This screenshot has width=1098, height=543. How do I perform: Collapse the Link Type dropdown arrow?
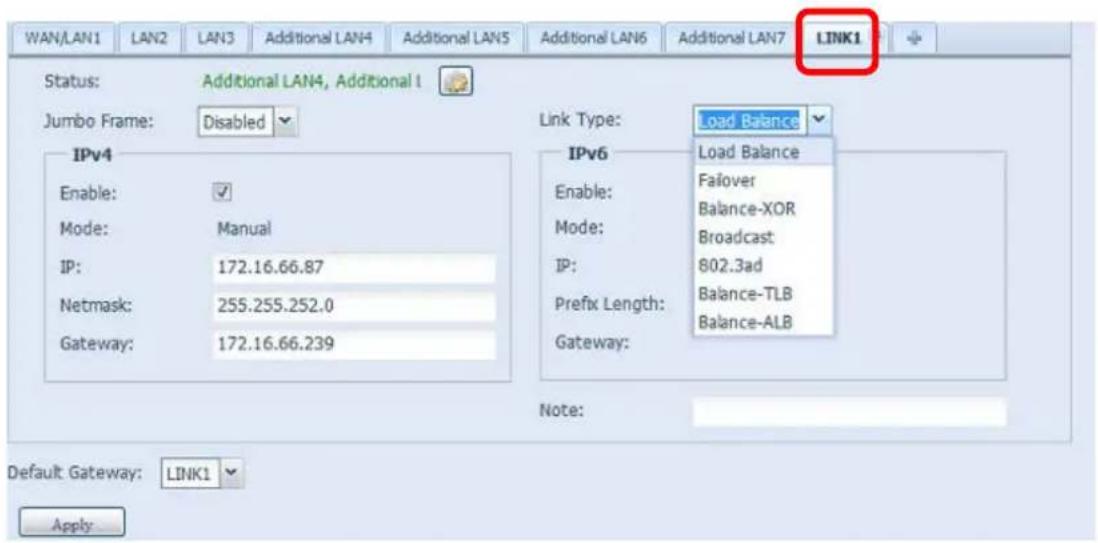[x=821, y=121]
